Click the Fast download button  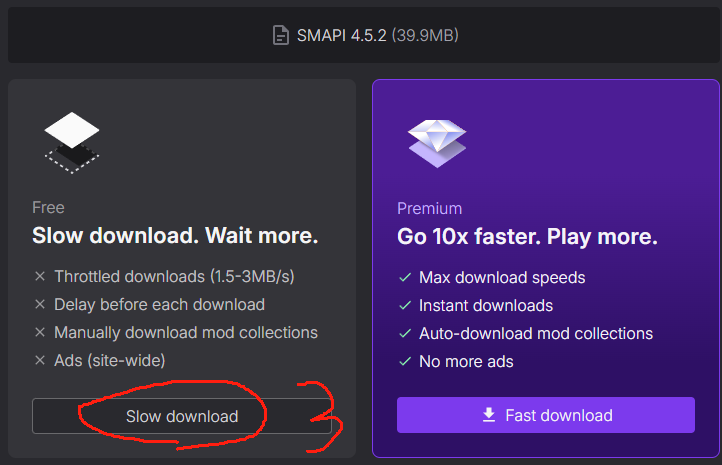(x=545, y=415)
